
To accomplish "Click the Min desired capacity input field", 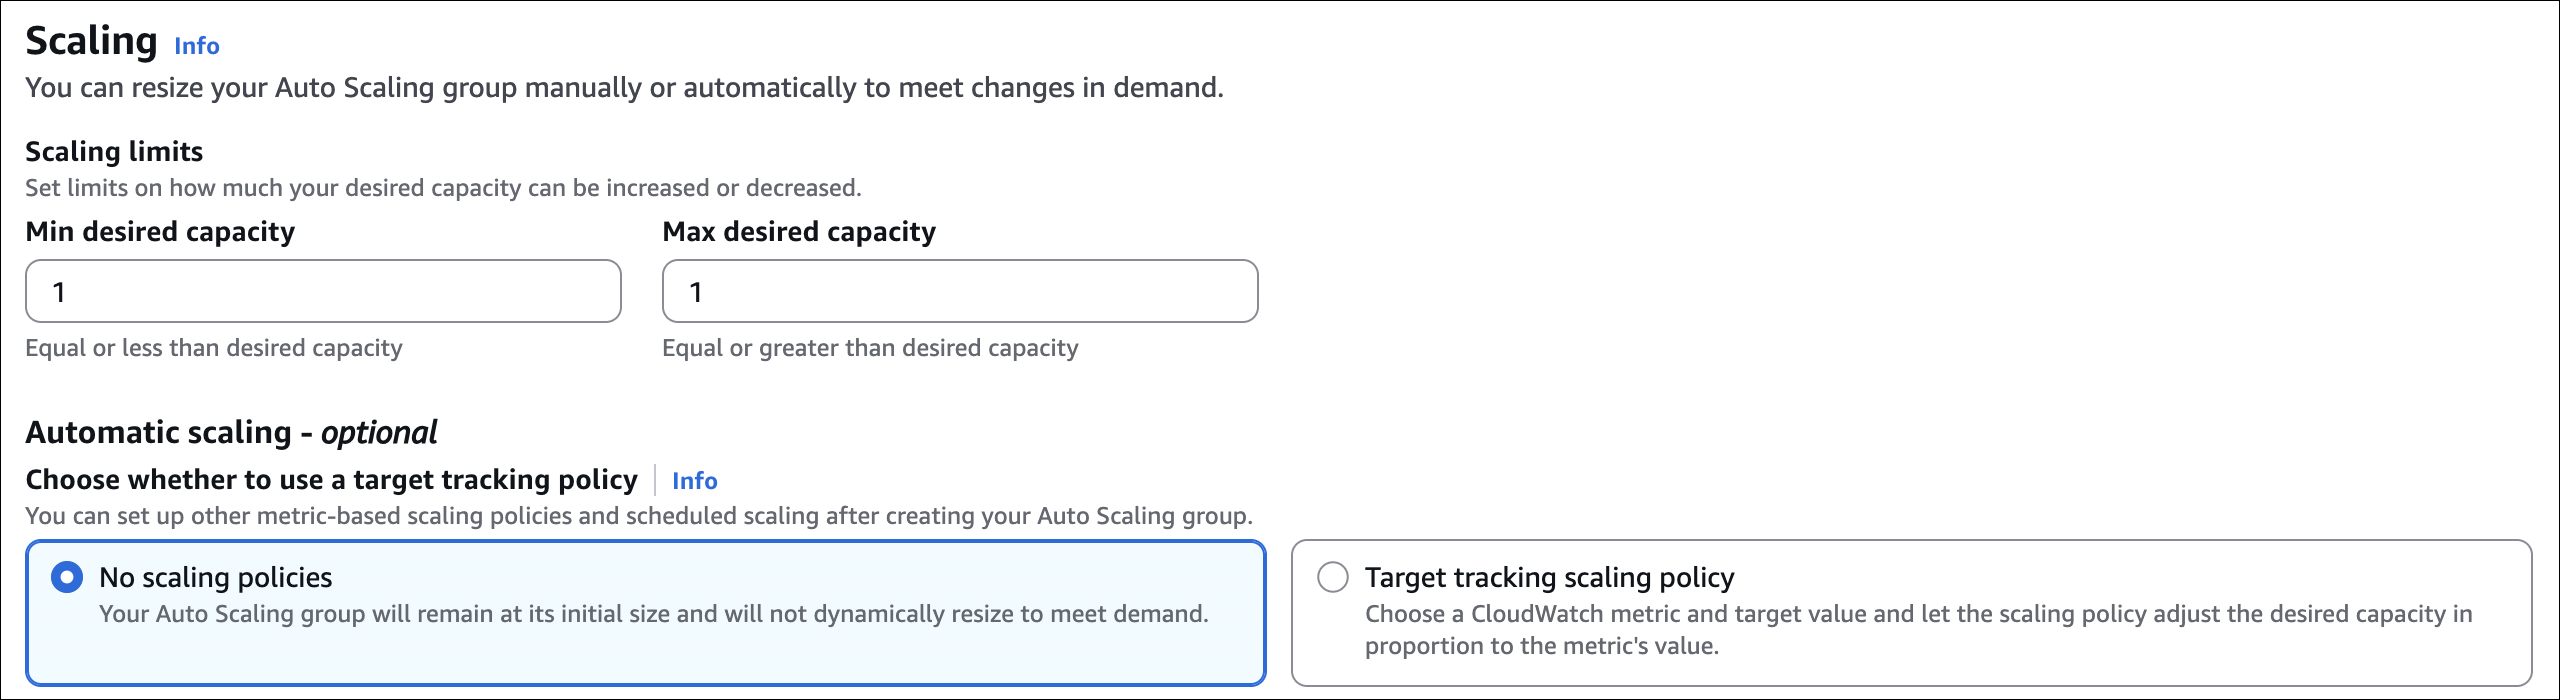I will coord(323,292).
